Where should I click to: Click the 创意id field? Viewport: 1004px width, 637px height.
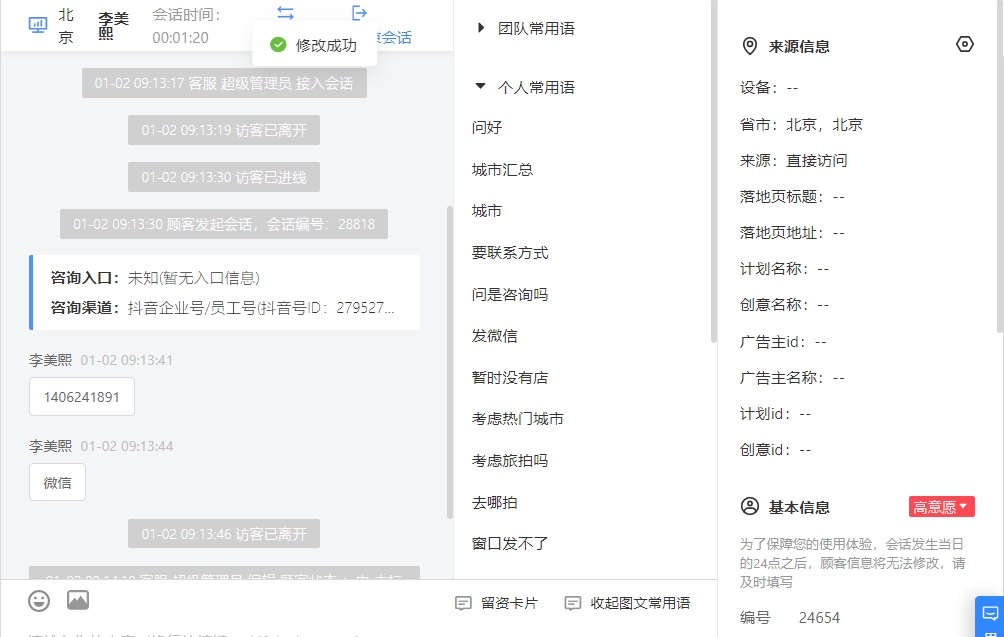[x=775, y=449]
